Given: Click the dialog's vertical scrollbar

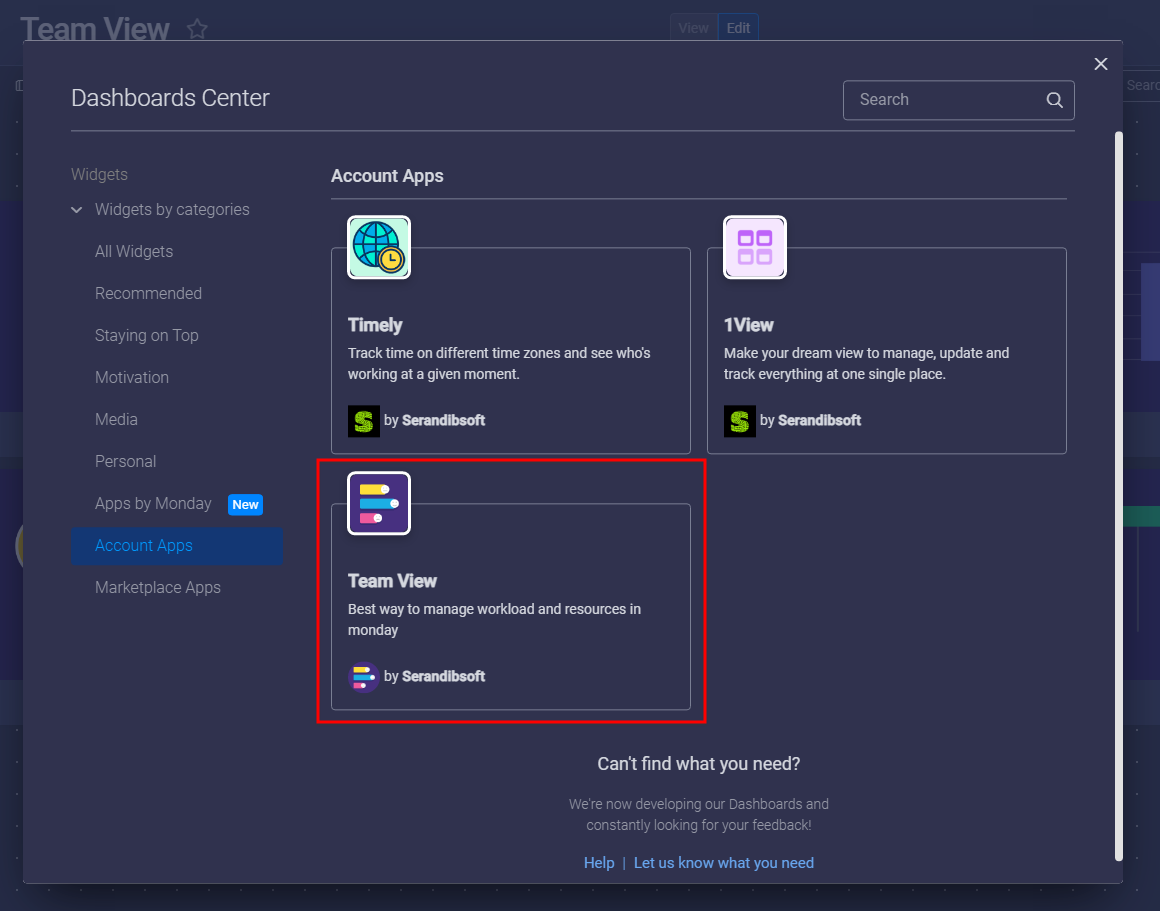Looking at the screenshot, I should (1119, 496).
